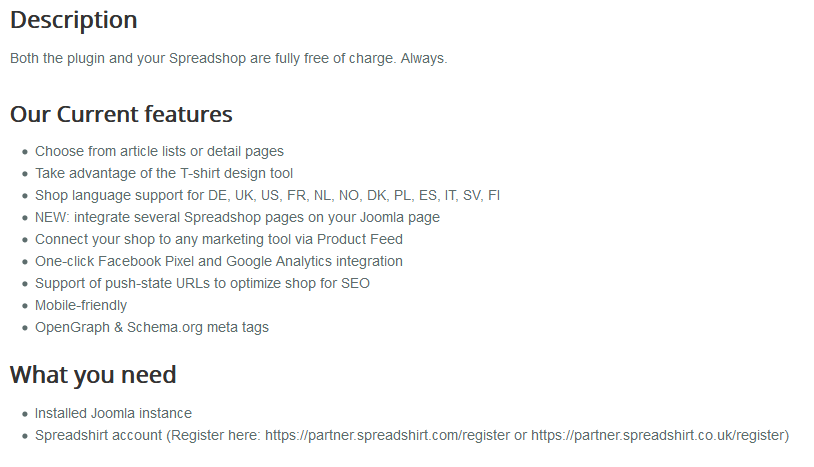Click the Spreadshirt account text

click(x=98, y=435)
